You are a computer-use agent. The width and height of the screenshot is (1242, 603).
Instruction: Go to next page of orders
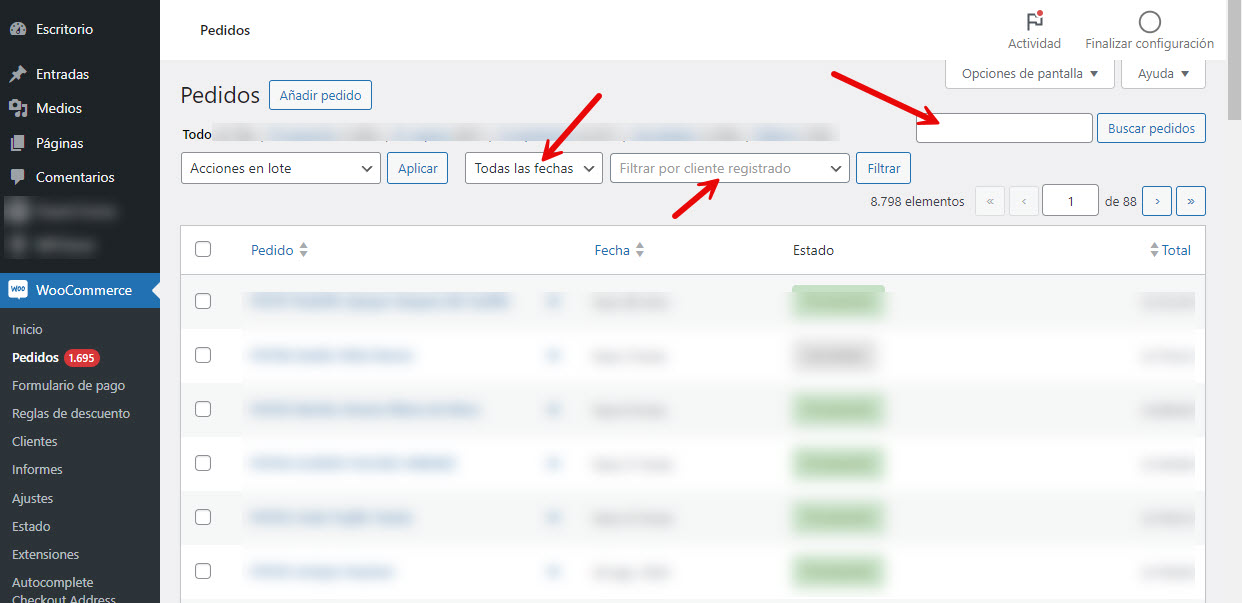1156,201
